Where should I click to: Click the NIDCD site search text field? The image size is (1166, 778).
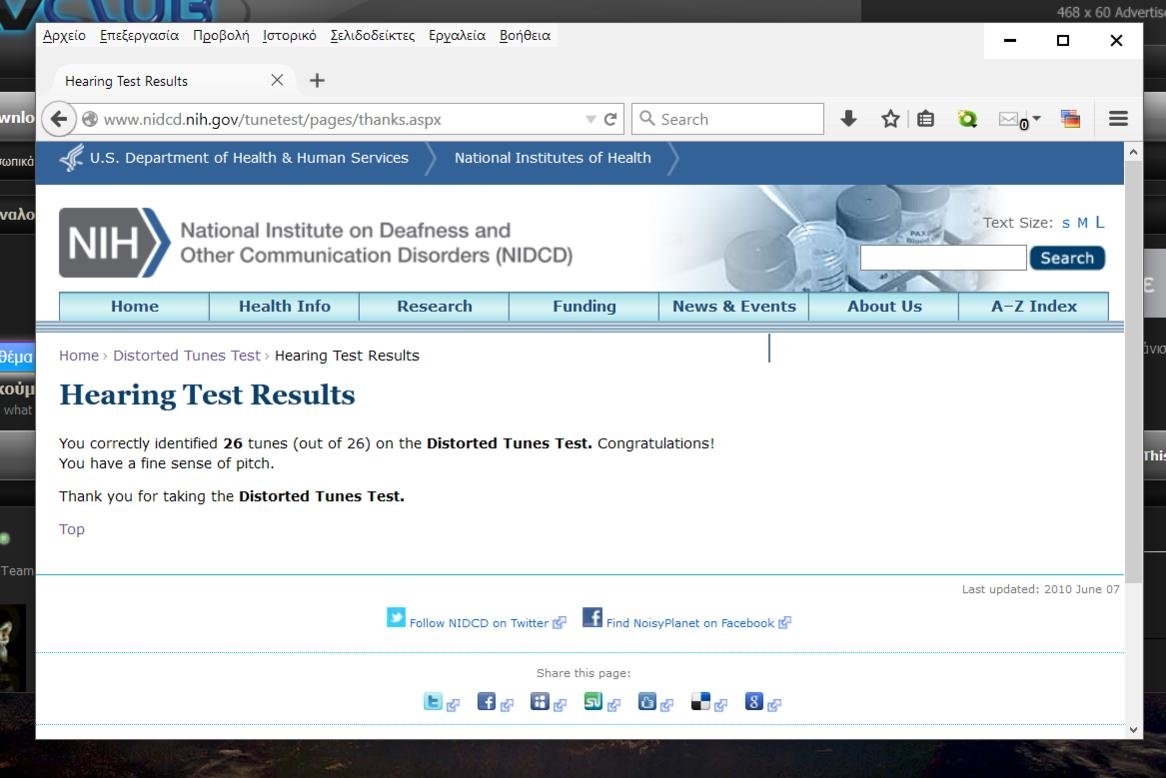pyautogui.click(x=943, y=258)
